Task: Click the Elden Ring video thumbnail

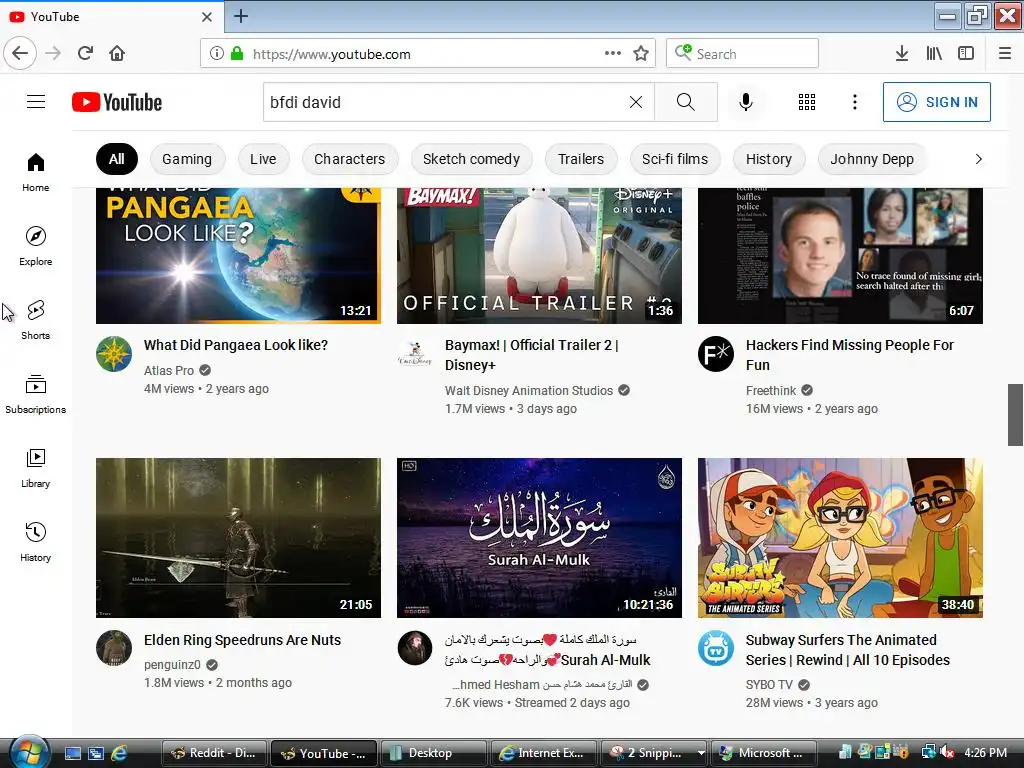Action: click(238, 537)
